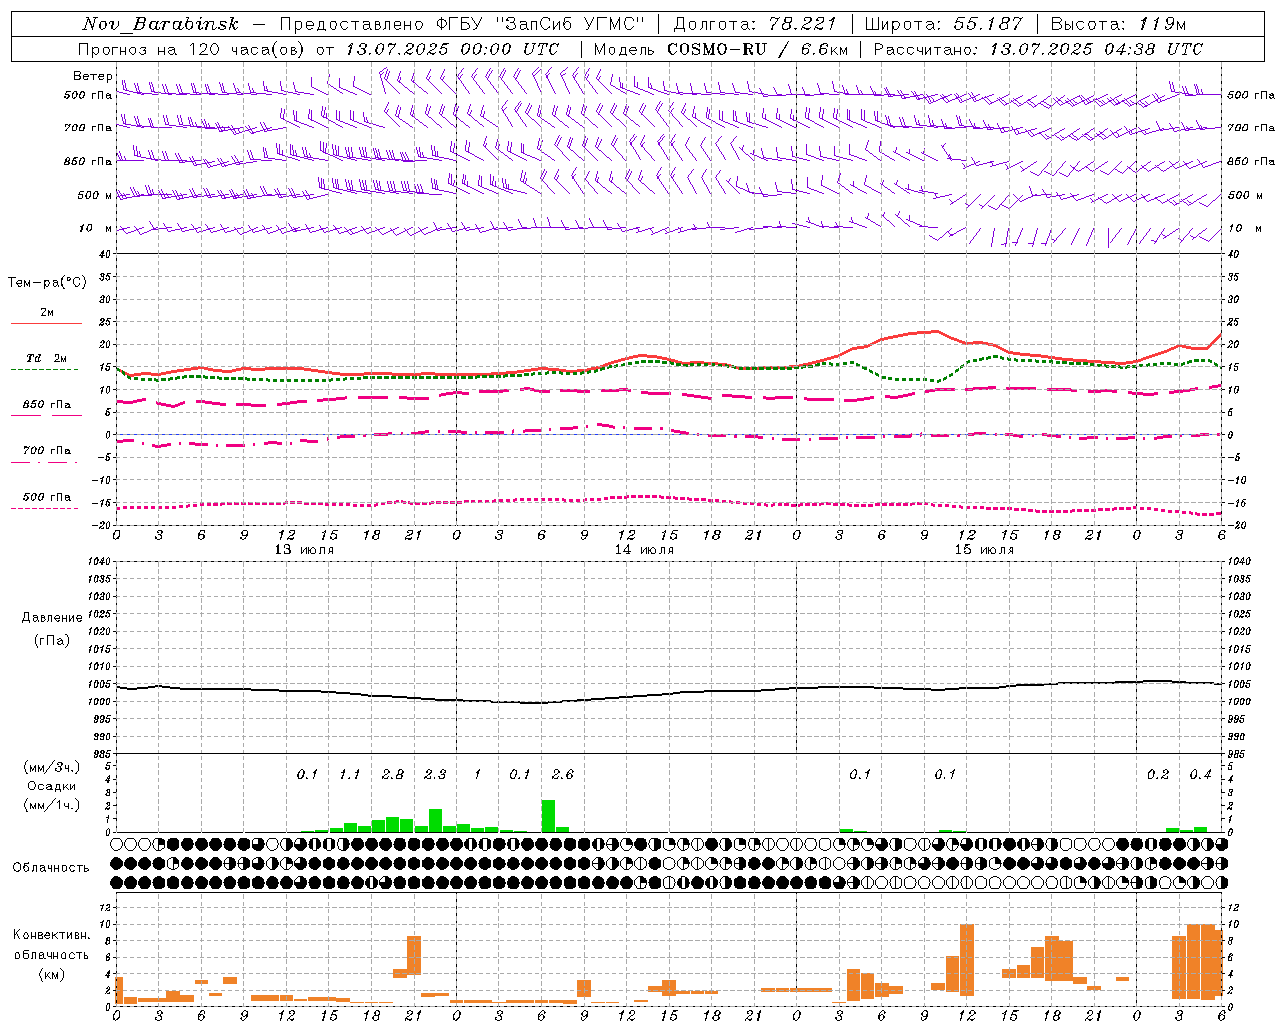Click the tallest green precipitation bar
The image size is (1280, 1024).
(548, 816)
